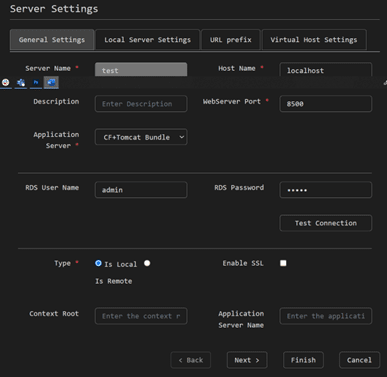Click the second blue icon beside Chrome
Screen dimensions: 387x377
(21, 82)
